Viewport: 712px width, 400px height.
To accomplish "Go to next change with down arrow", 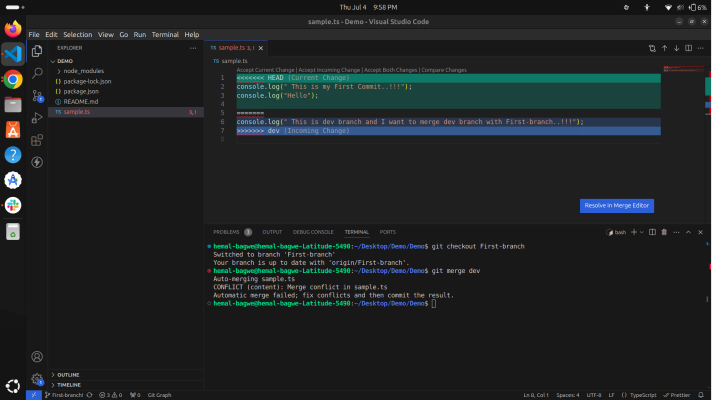I will 677,48.
